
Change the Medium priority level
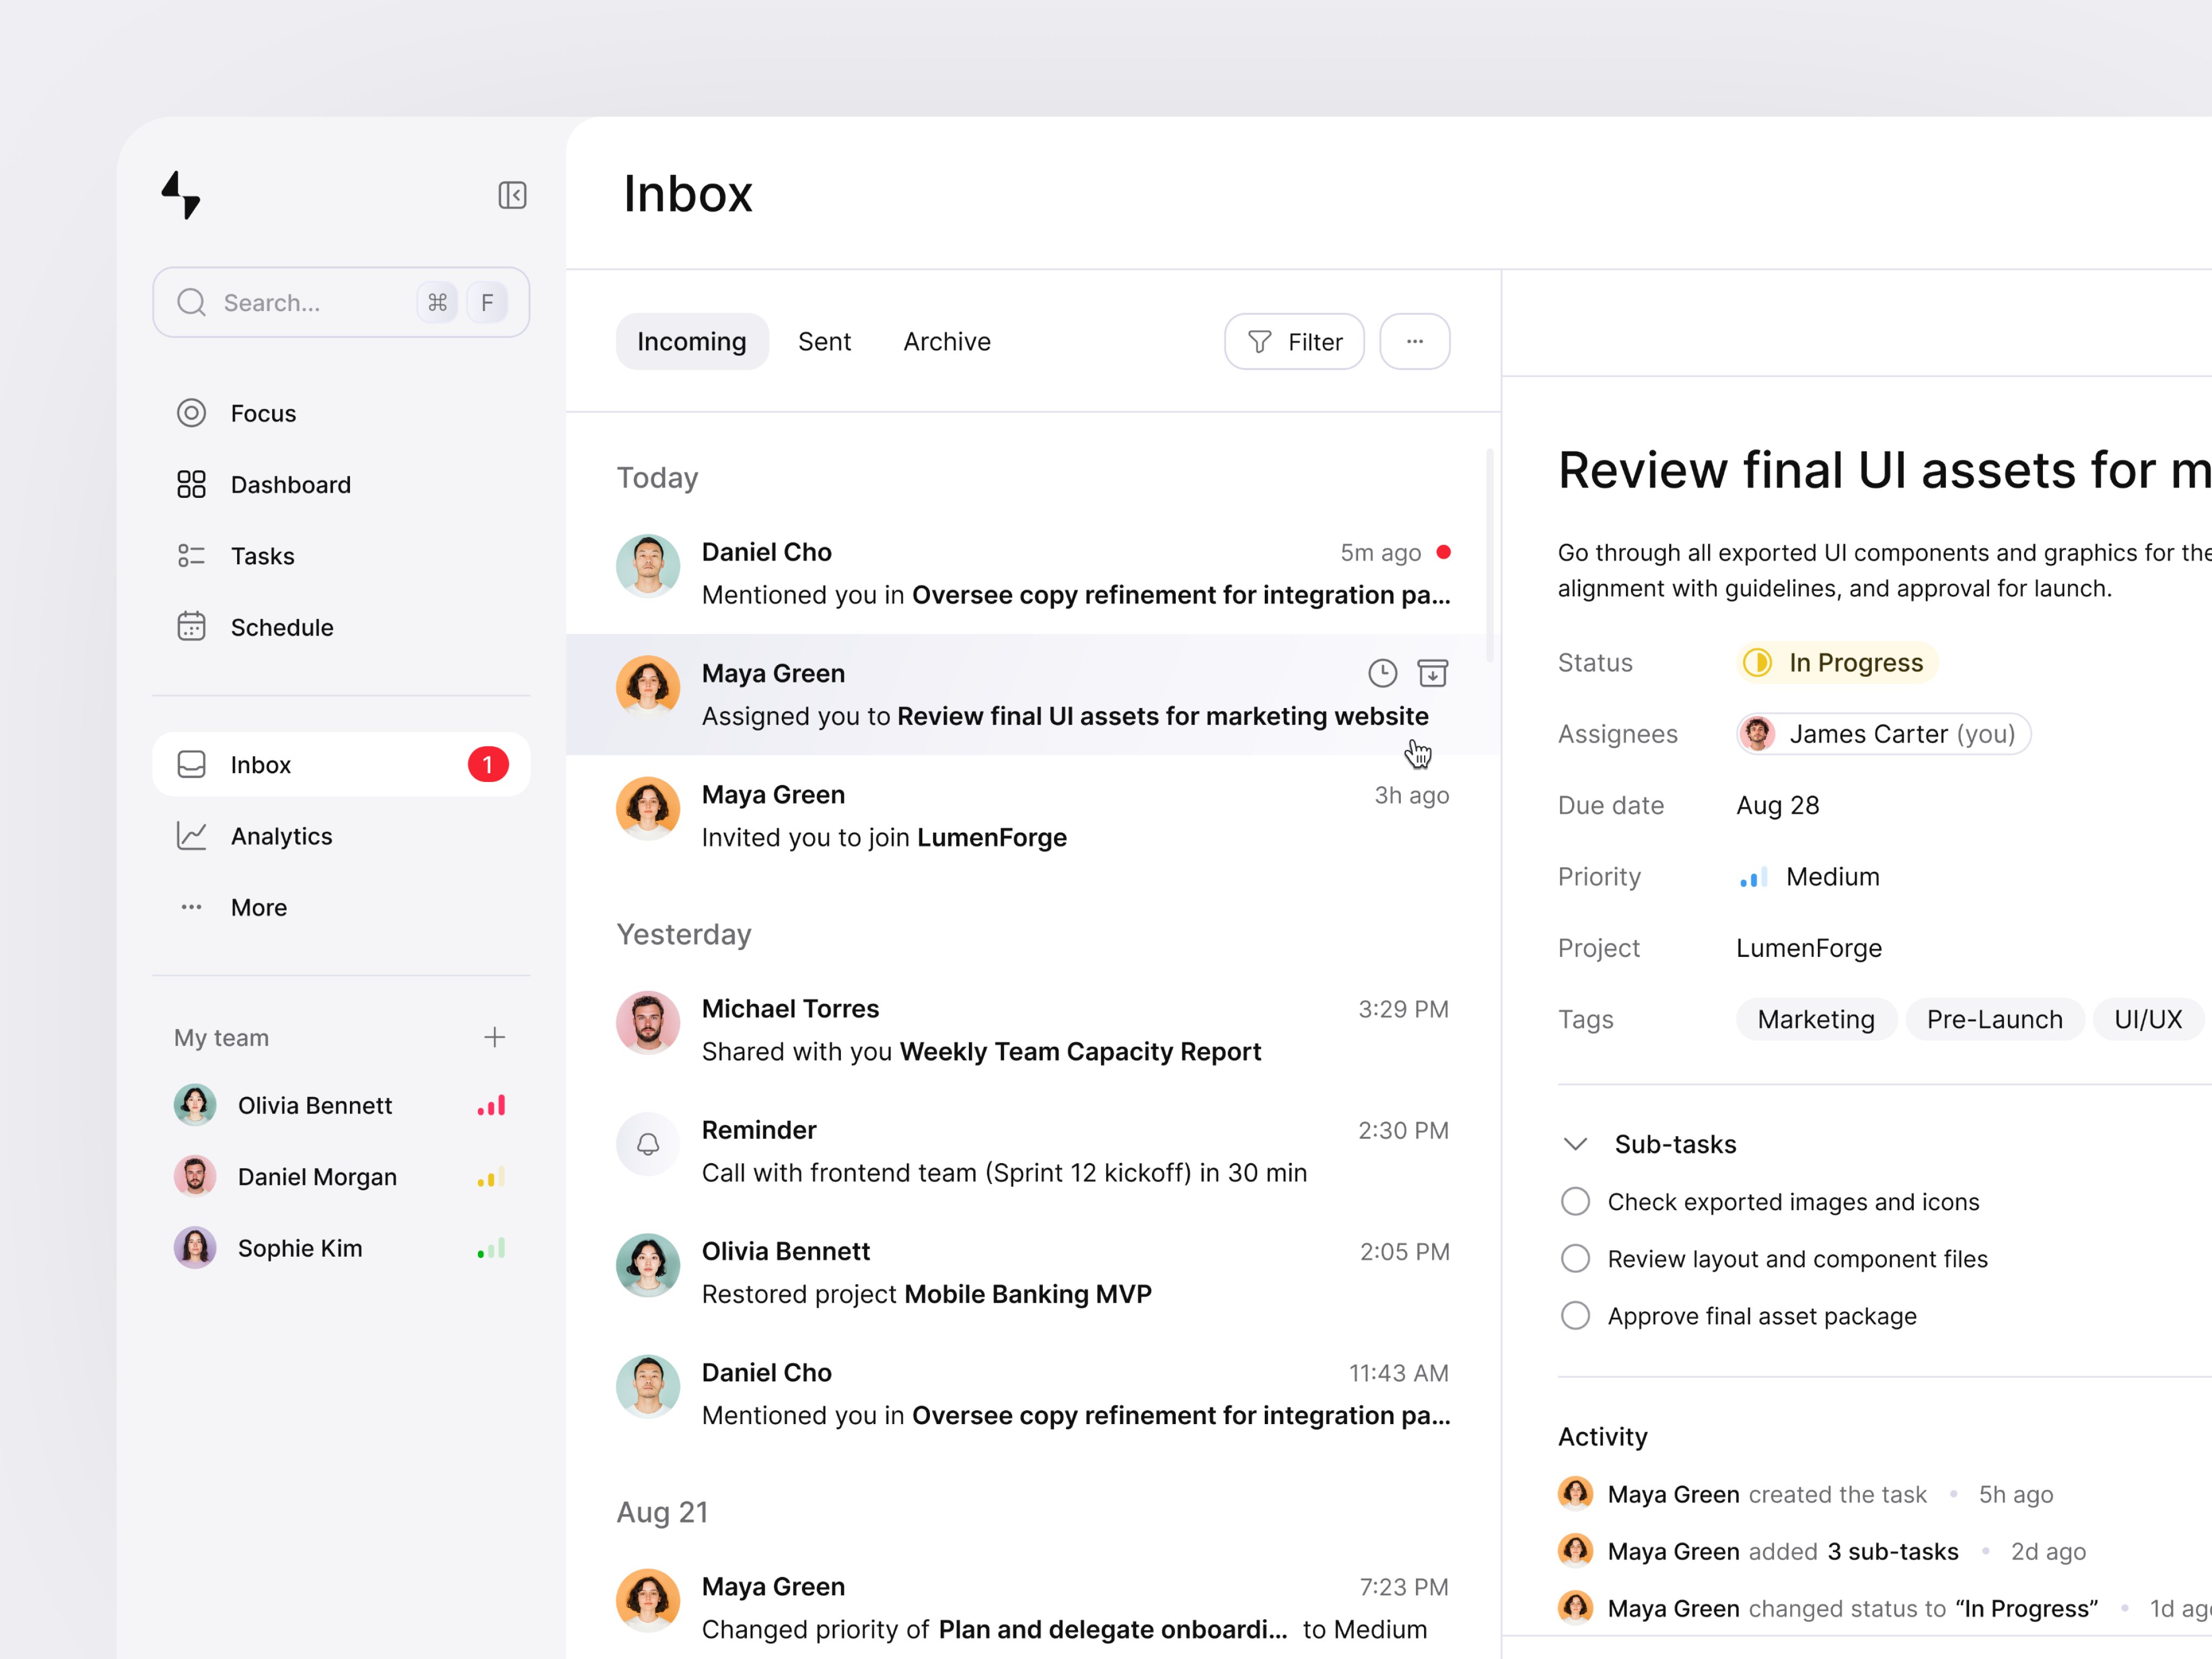point(1810,877)
